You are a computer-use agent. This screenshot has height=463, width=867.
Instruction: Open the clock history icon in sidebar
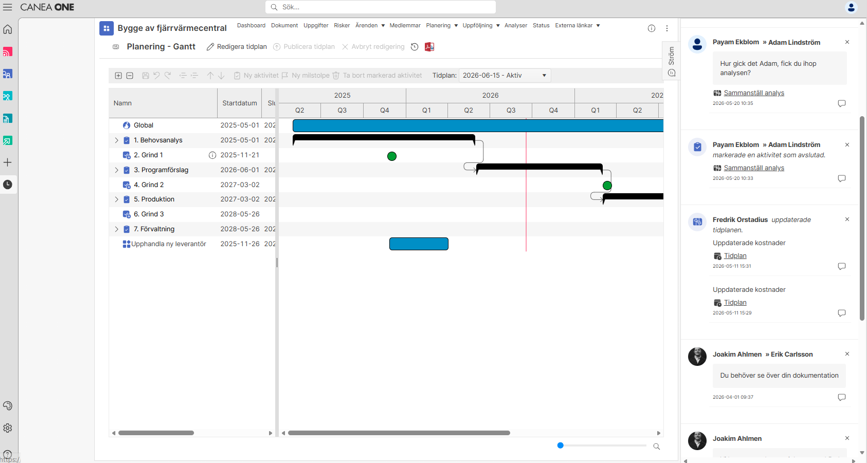point(8,185)
